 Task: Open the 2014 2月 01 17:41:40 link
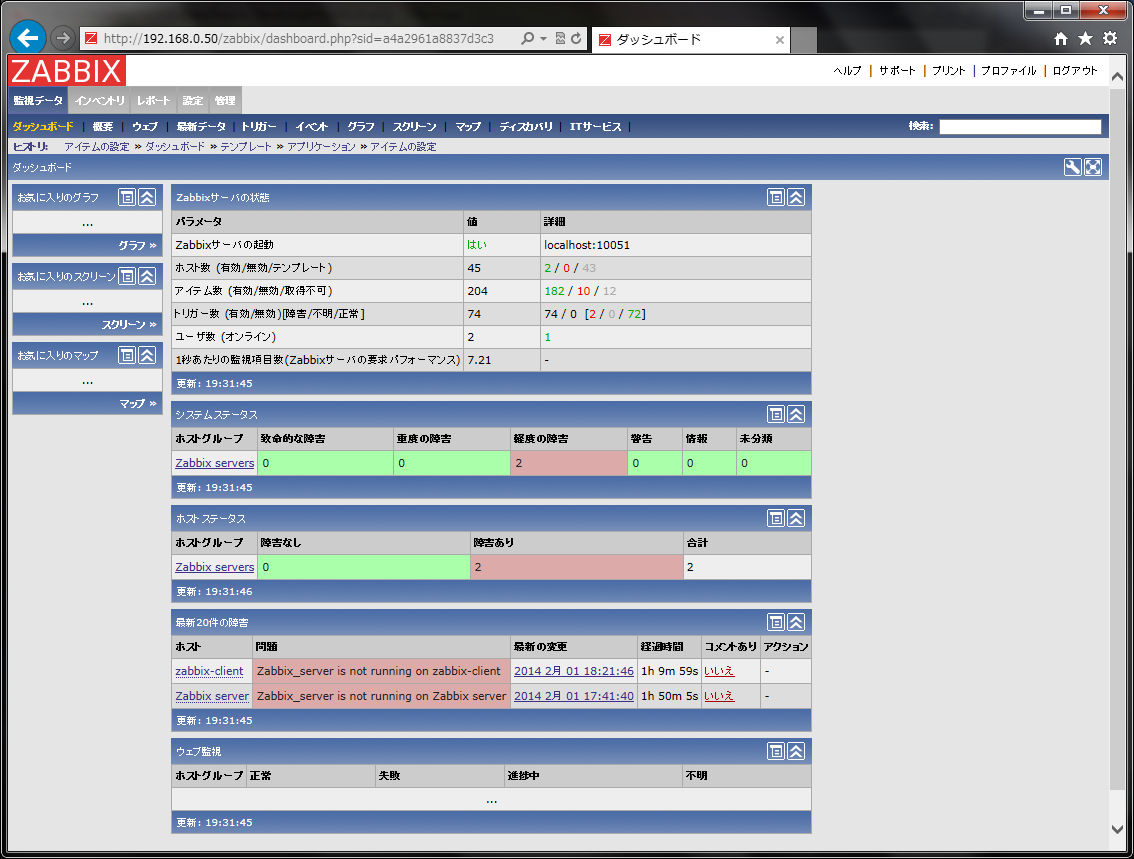coord(574,696)
